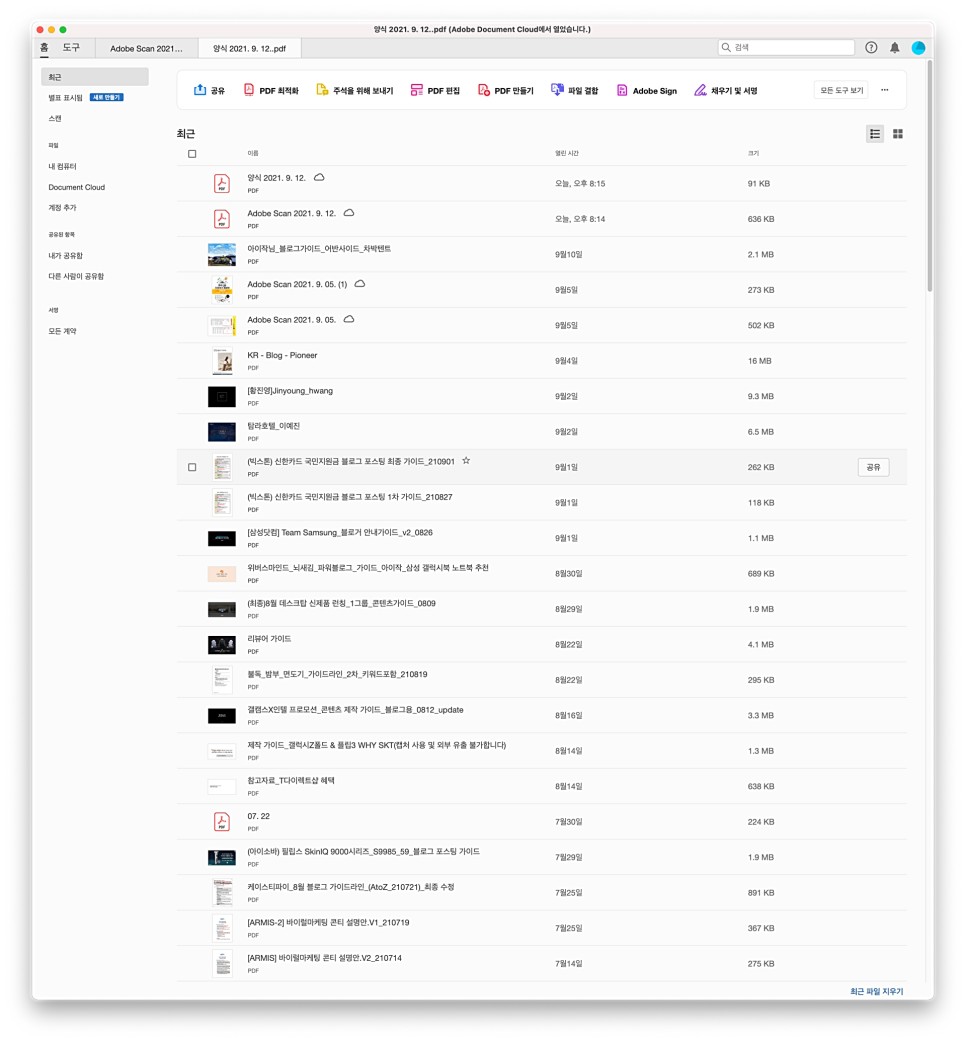Click PDF icon of Adobe Scan 2021. 9. 12.
The width and height of the screenshot is (966, 1042).
(x=222, y=219)
